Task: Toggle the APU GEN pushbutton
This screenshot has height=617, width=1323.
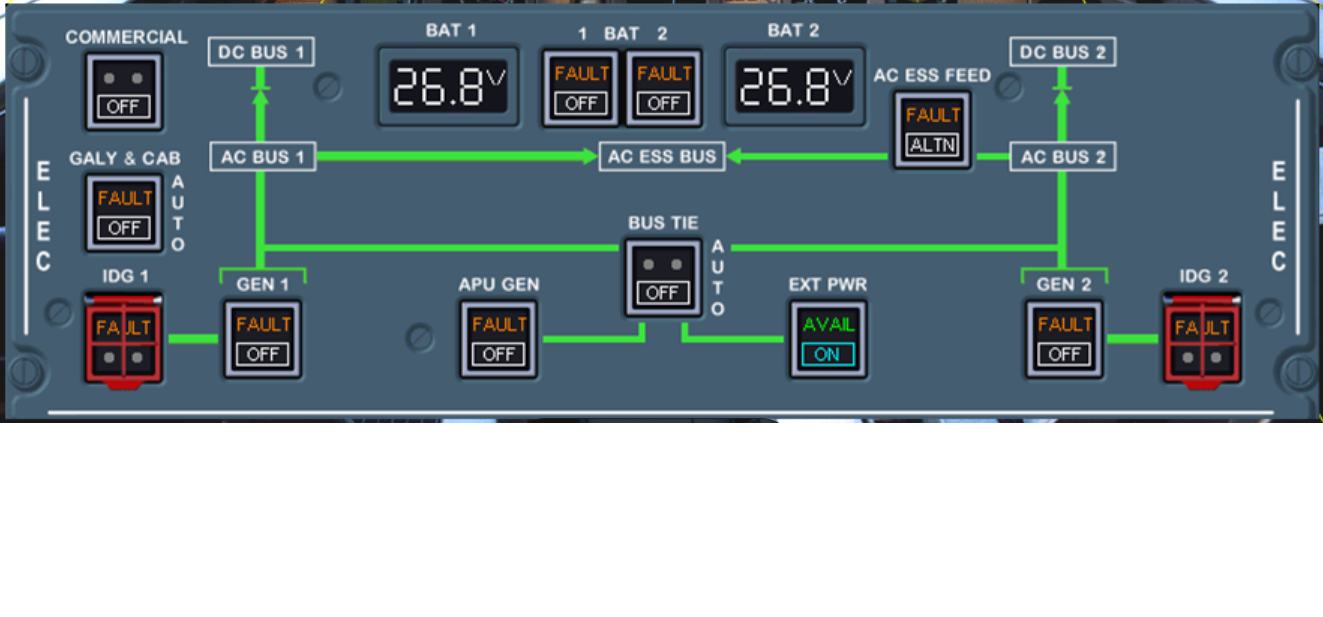Action: 499,340
